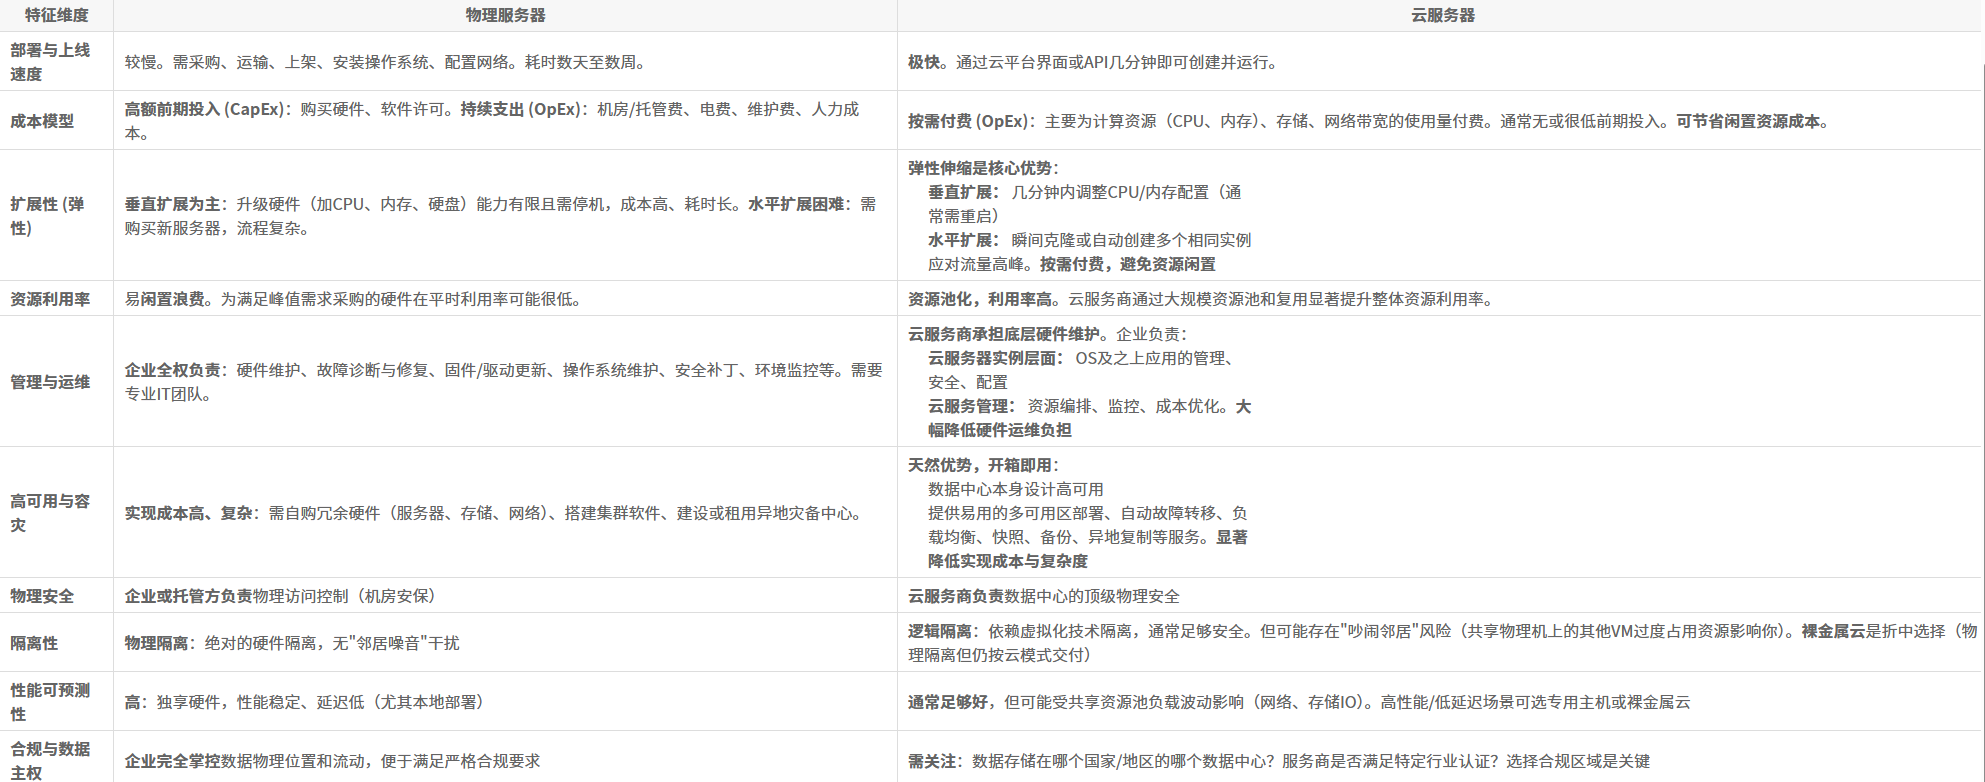The image size is (1985, 782).
Task: Click the 企业完全掌控 bold text
Action: coord(172,761)
